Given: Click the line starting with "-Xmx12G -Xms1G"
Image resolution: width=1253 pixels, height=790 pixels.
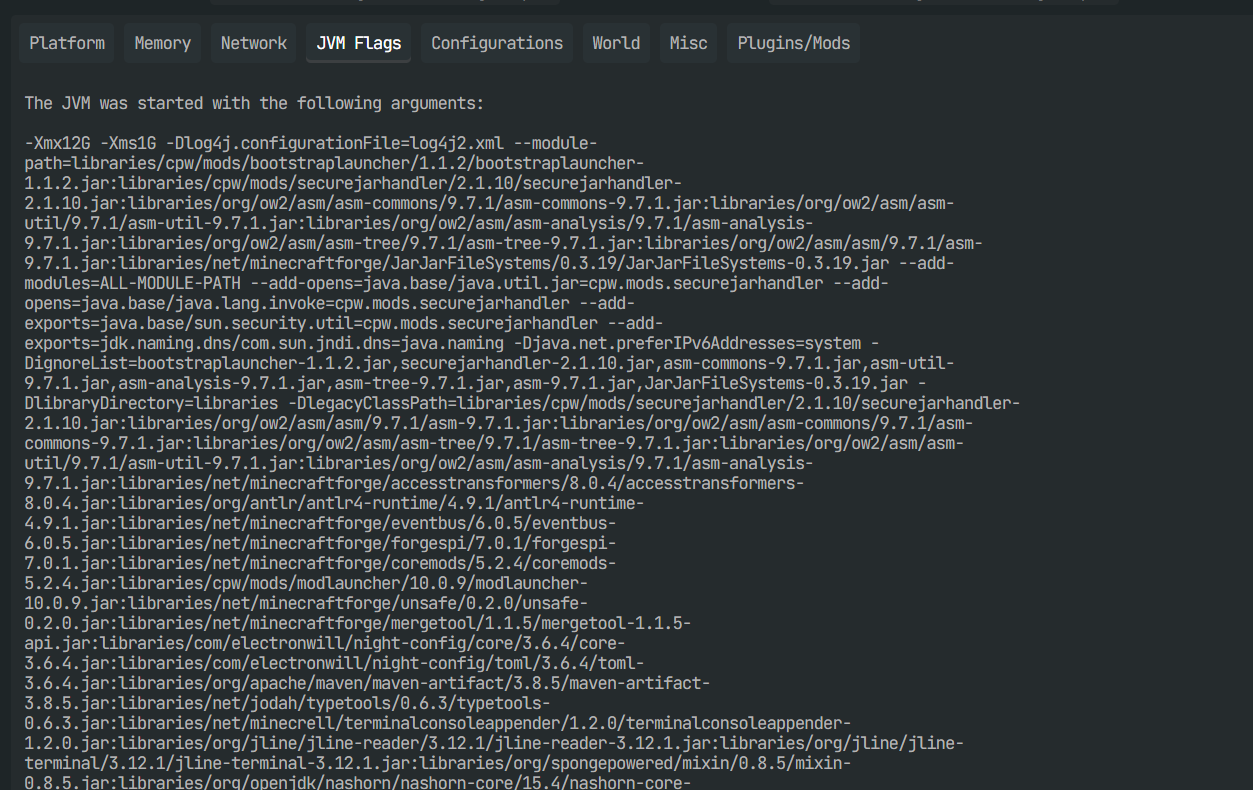Looking at the screenshot, I should click(x=311, y=143).
